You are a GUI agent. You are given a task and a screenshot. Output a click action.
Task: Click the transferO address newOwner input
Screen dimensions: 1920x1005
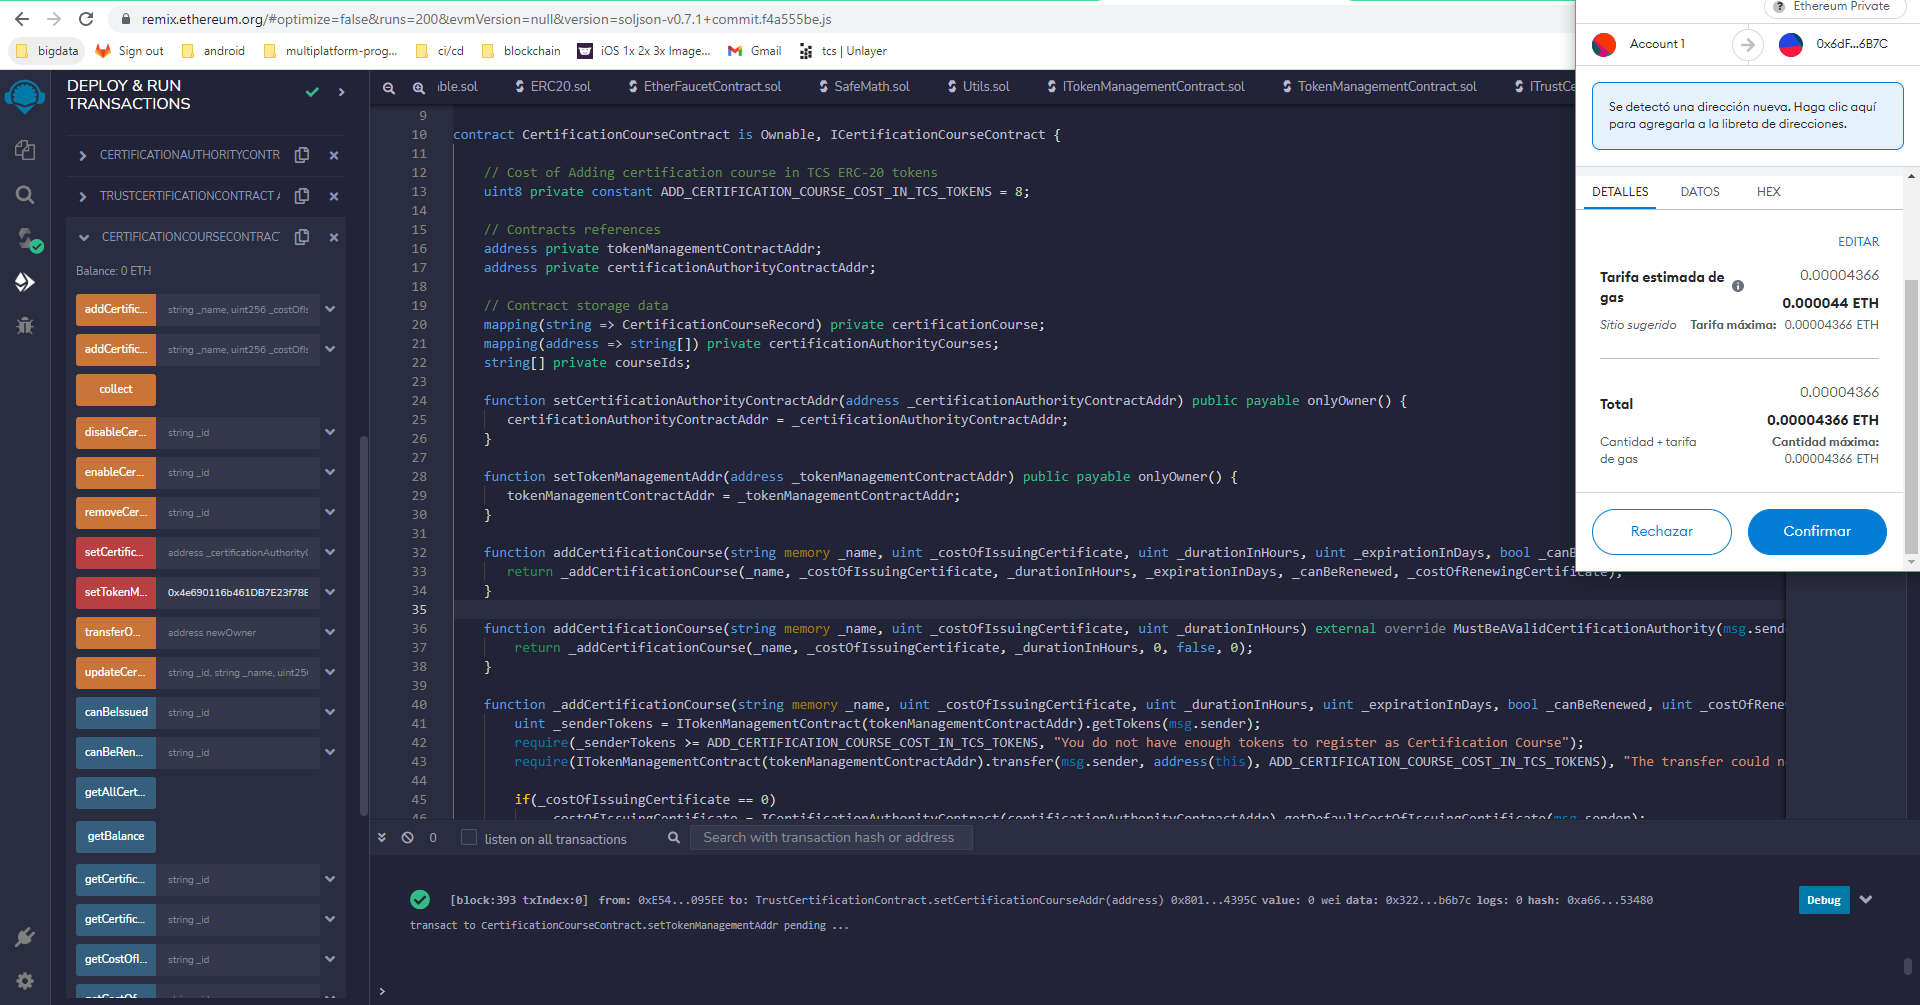pyautogui.click(x=240, y=632)
